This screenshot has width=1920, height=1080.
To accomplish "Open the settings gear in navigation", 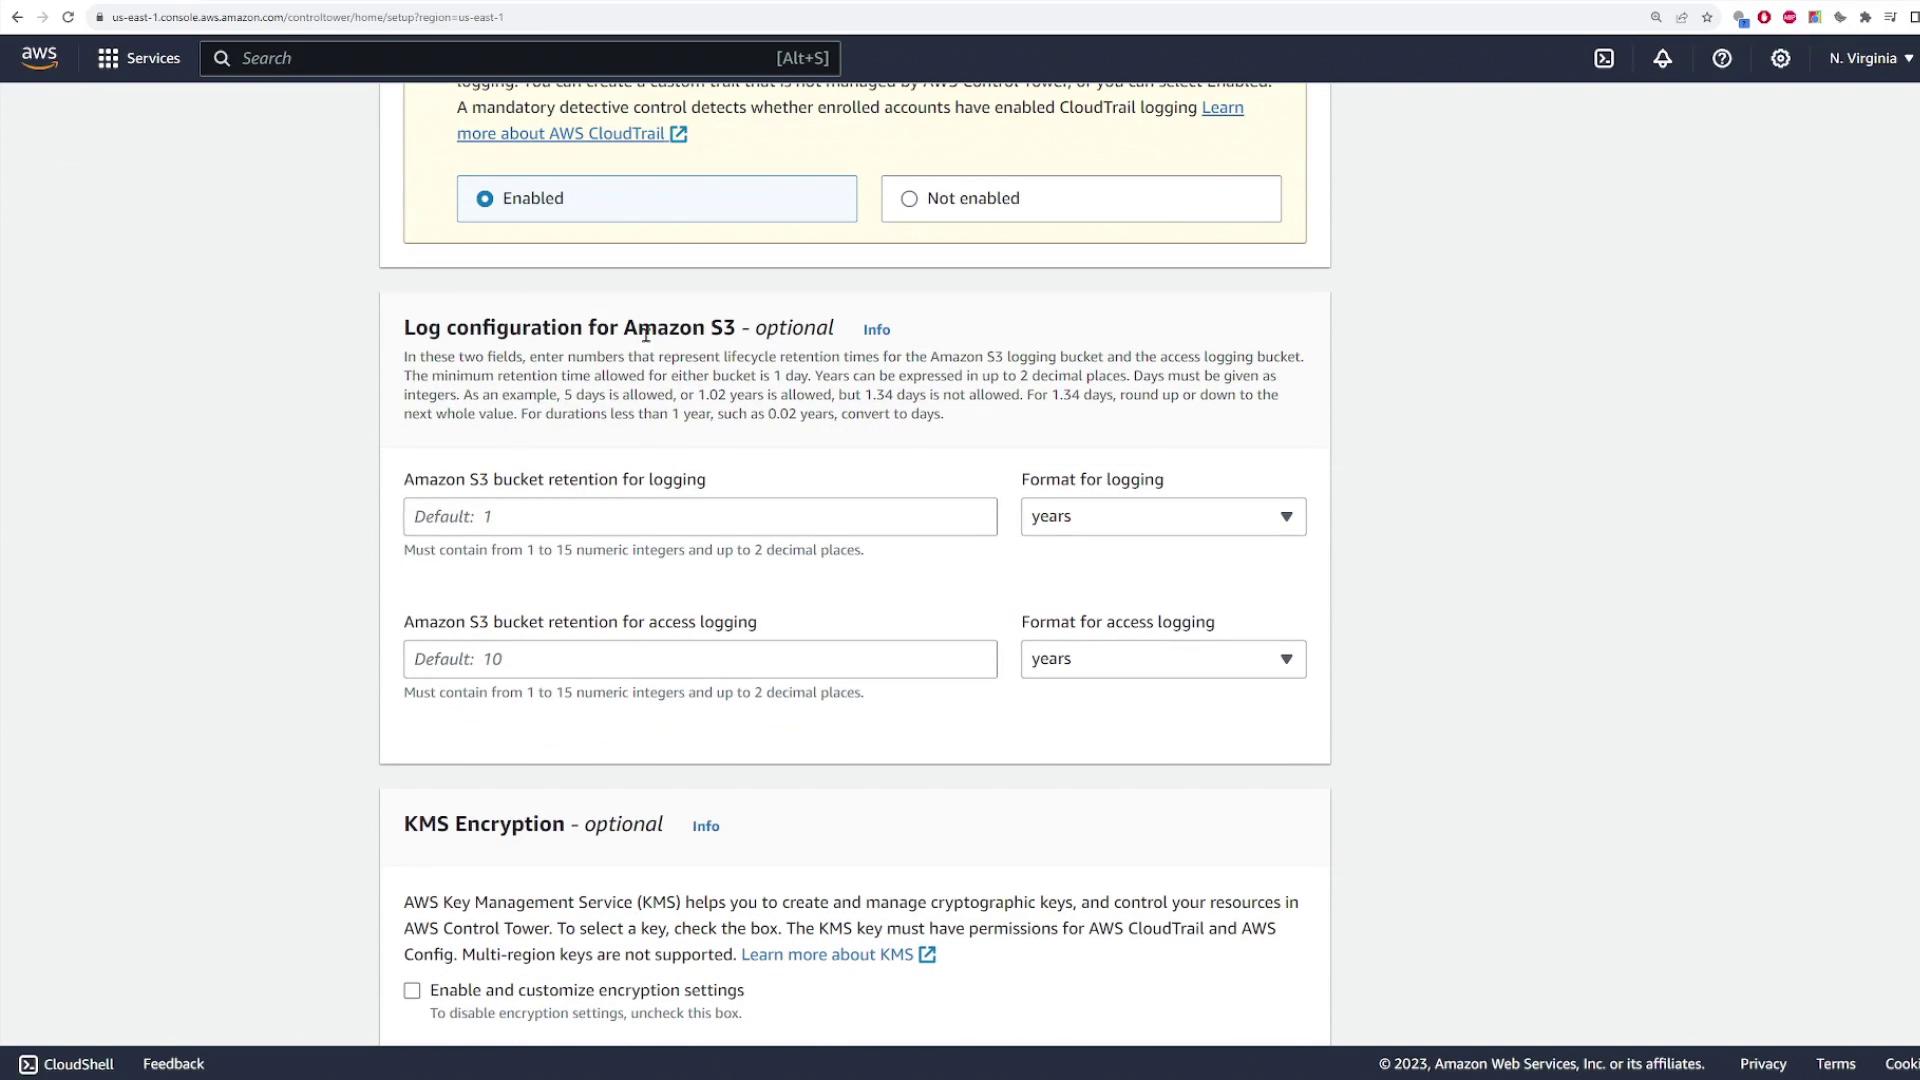I will 1780,58.
